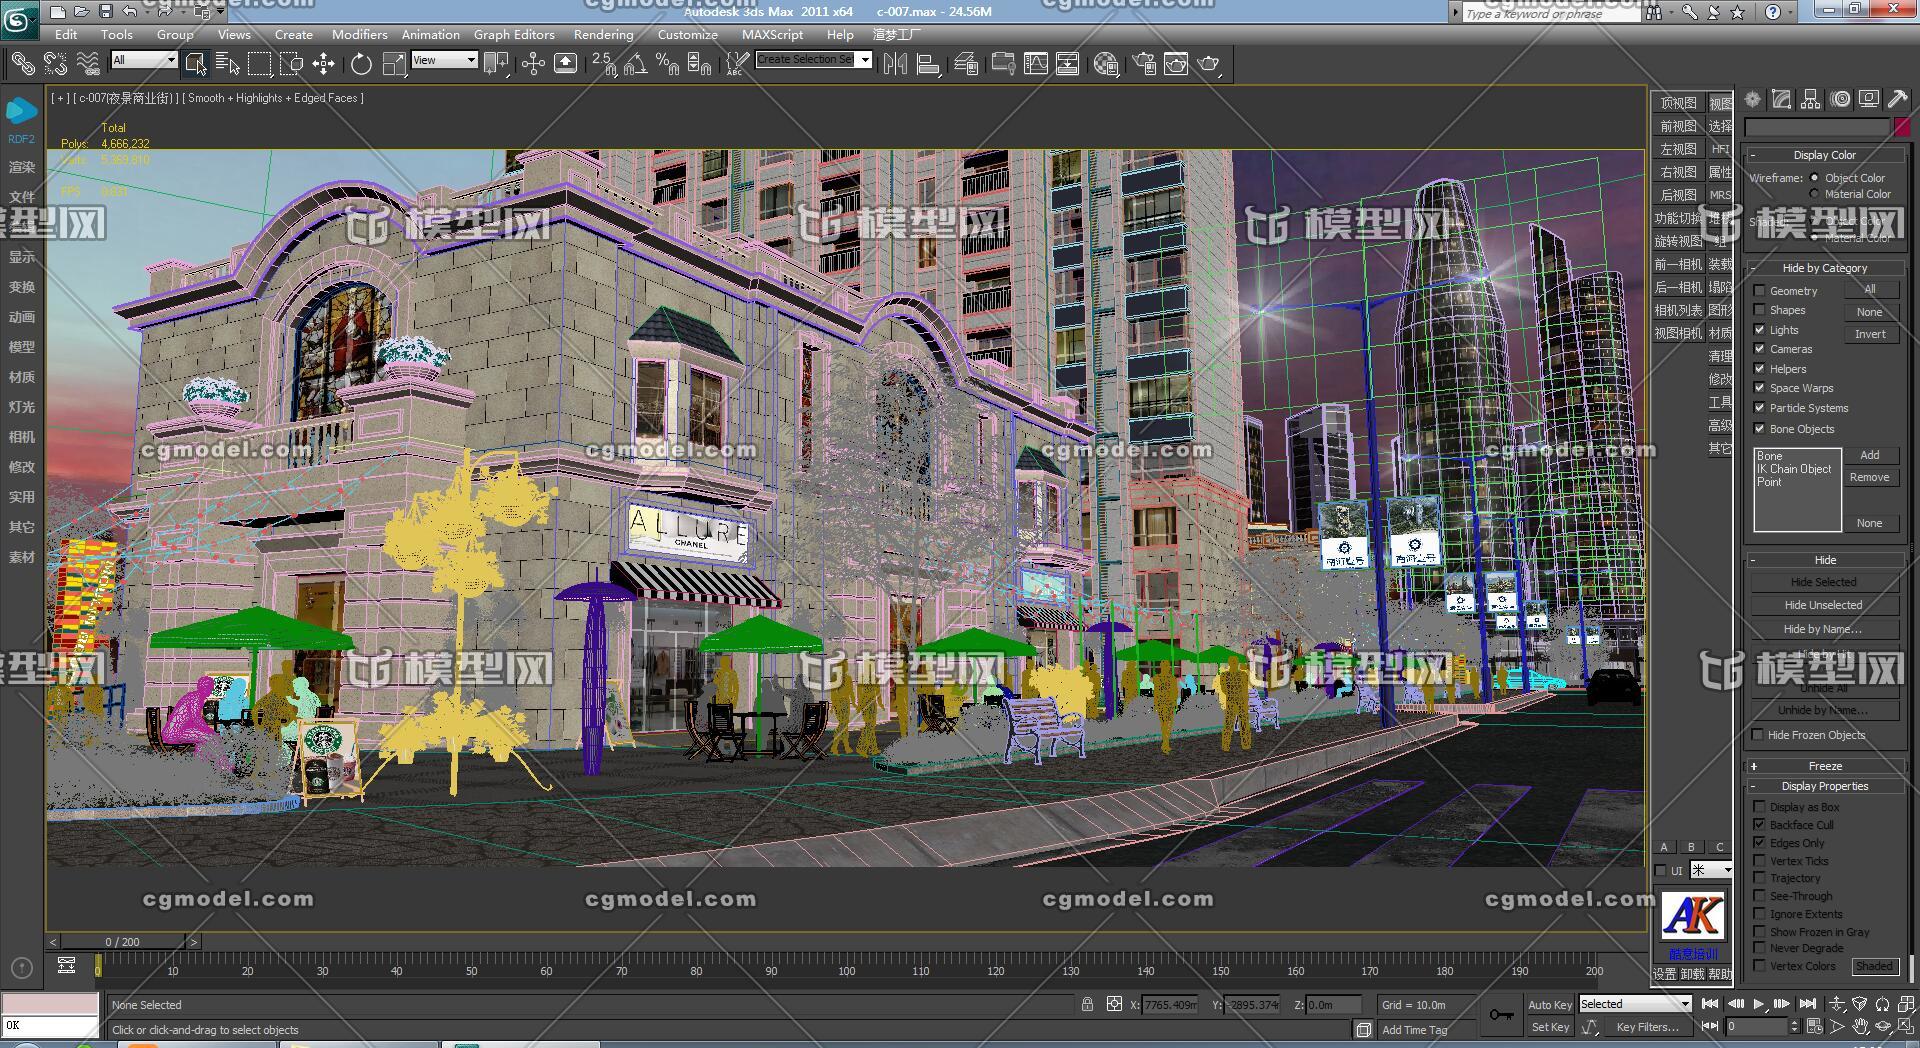Open the 3ds Max application menu logo

coord(20,18)
